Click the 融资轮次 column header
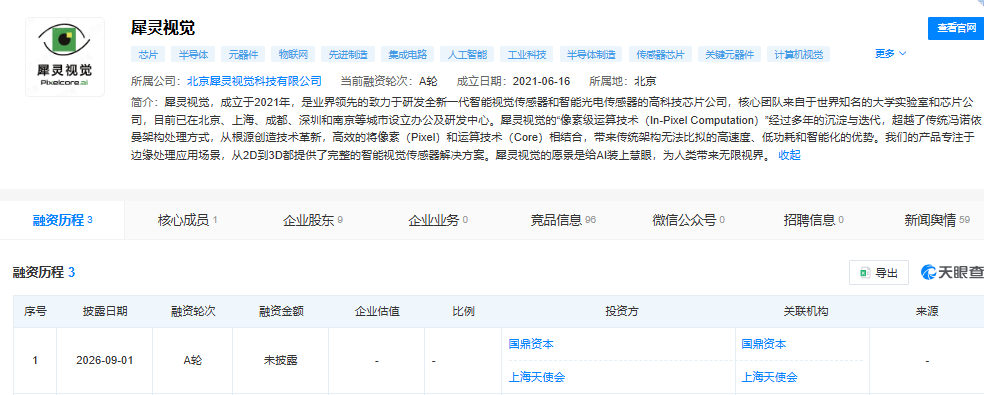The image size is (984, 395). click(193, 311)
